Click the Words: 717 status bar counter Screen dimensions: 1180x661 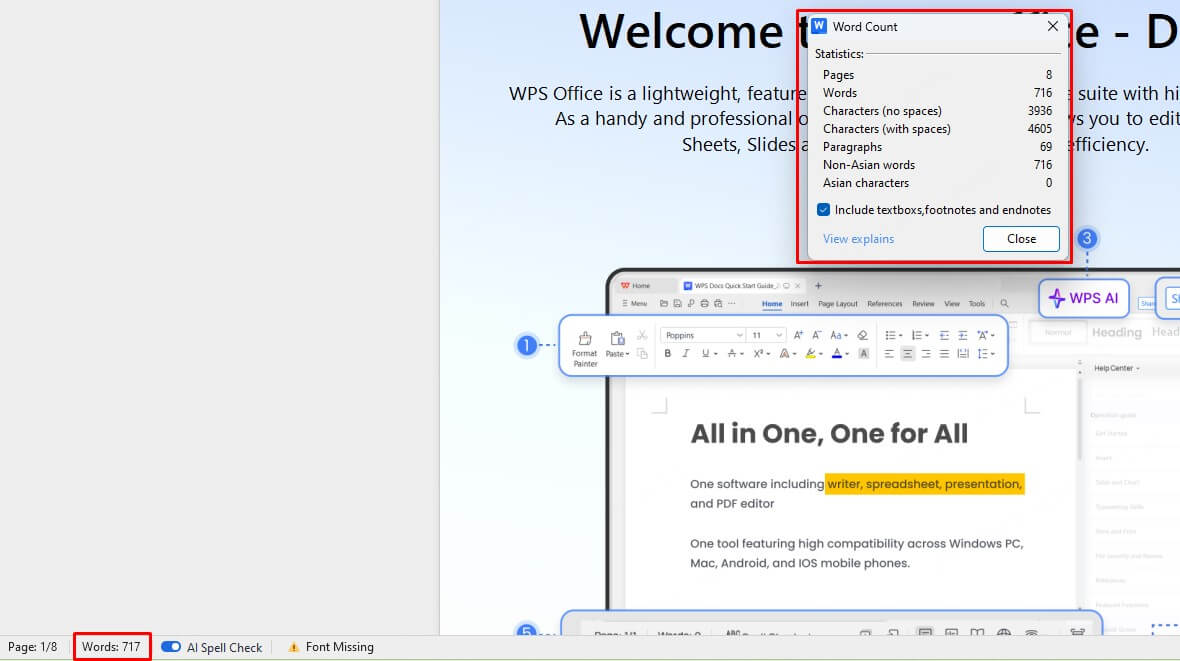[111, 647]
